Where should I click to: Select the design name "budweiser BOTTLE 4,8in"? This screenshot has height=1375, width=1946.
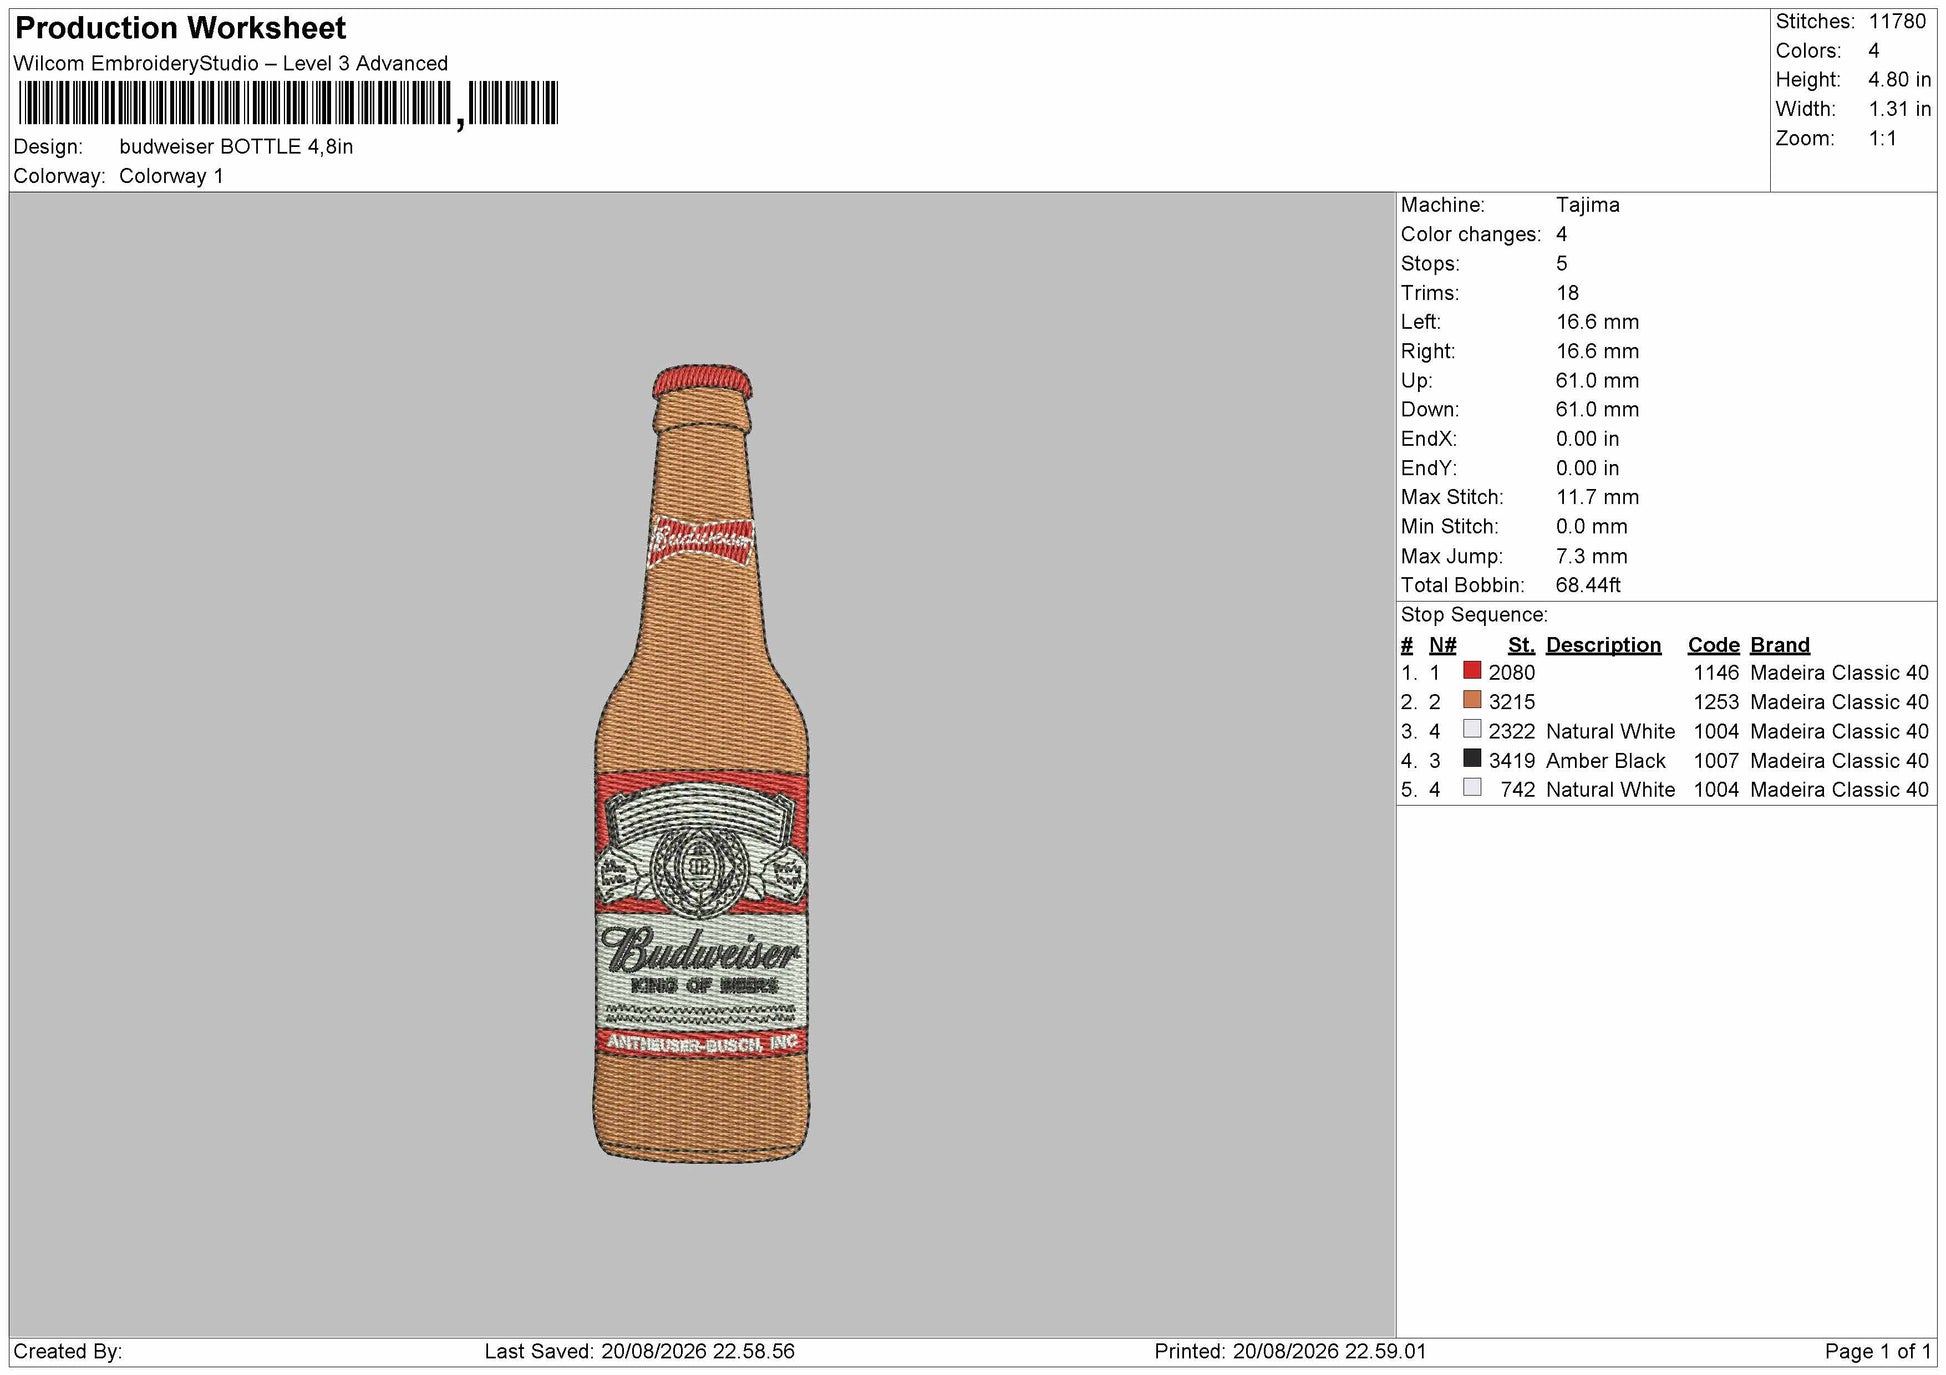[236, 147]
